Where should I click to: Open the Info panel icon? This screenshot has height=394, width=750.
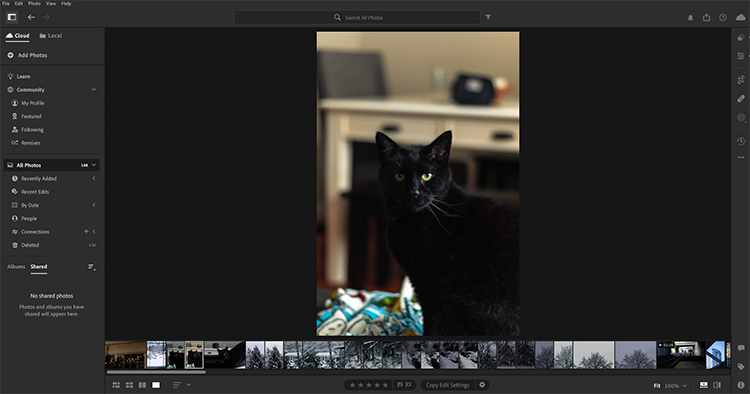click(x=741, y=385)
